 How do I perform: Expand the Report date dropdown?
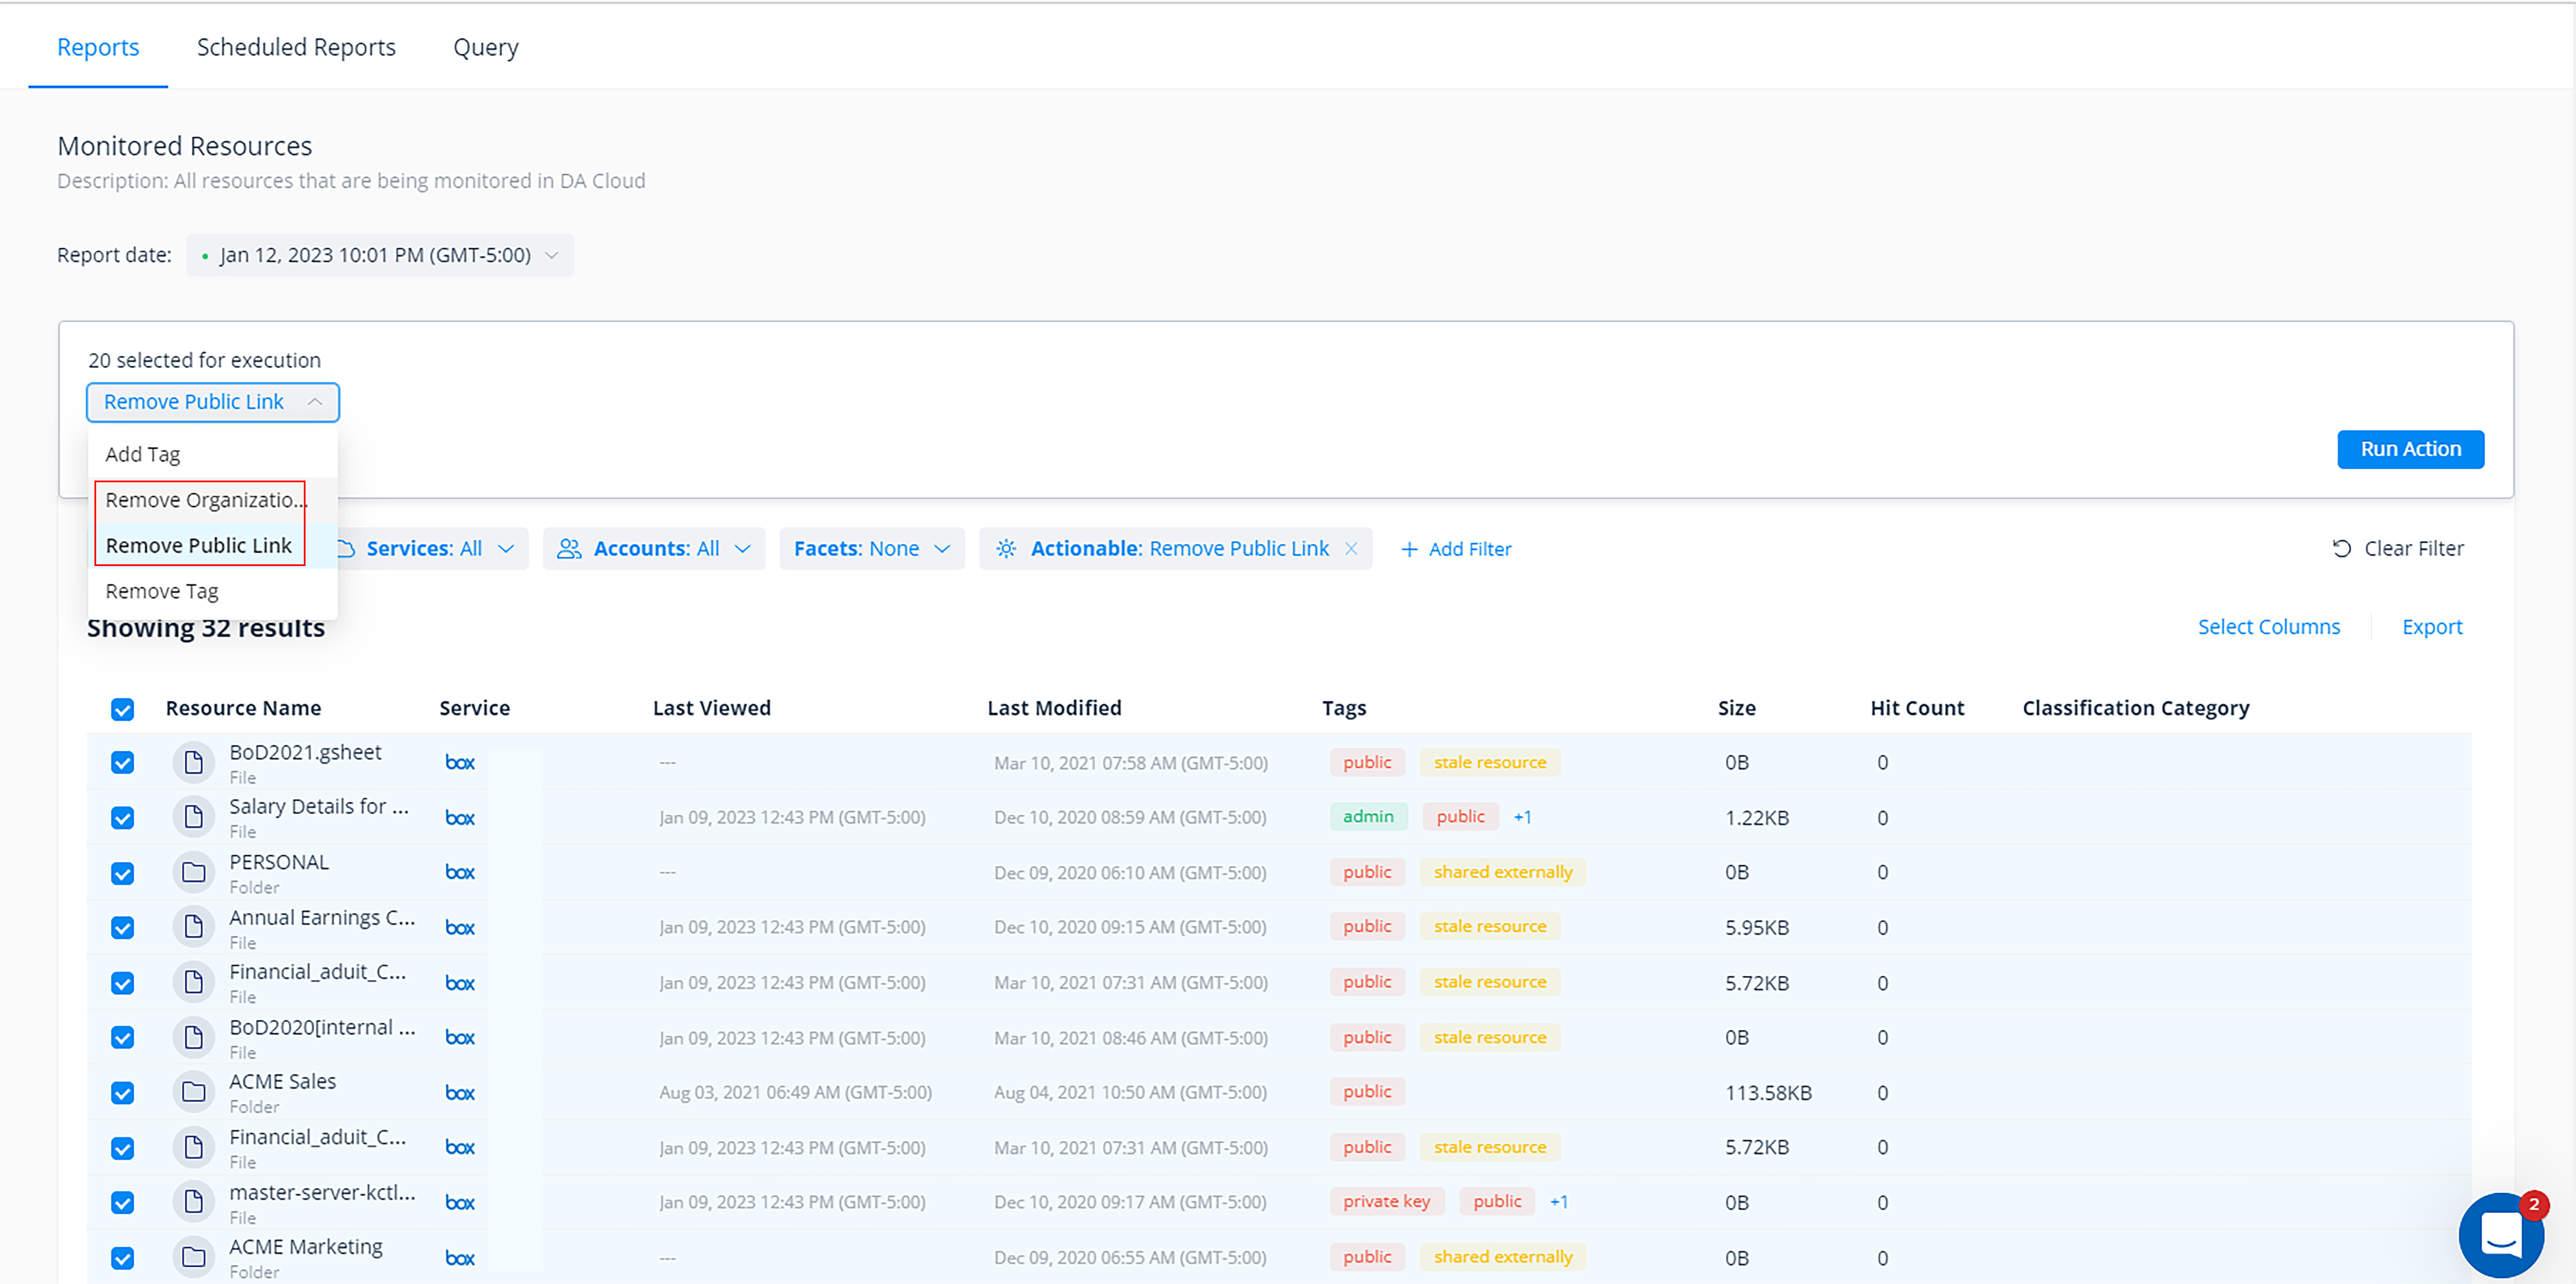pyautogui.click(x=380, y=255)
